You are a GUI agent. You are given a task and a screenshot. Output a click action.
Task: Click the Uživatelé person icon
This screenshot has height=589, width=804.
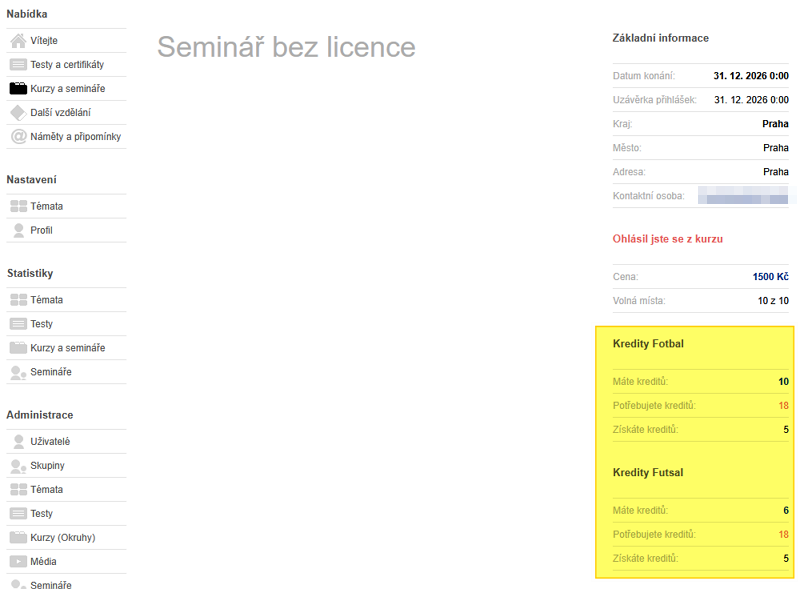(18, 442)
